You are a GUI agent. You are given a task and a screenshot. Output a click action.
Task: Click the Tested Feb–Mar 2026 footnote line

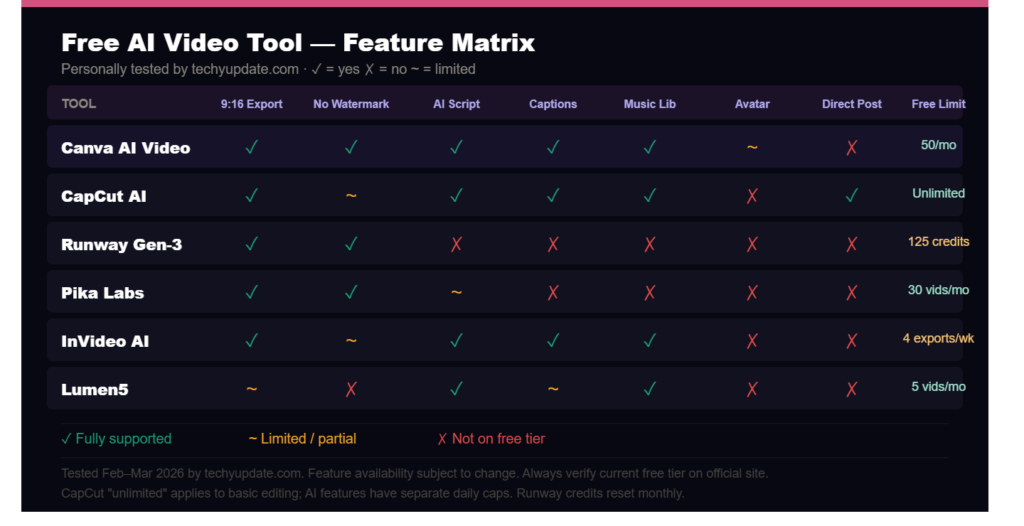click(414, 474)
